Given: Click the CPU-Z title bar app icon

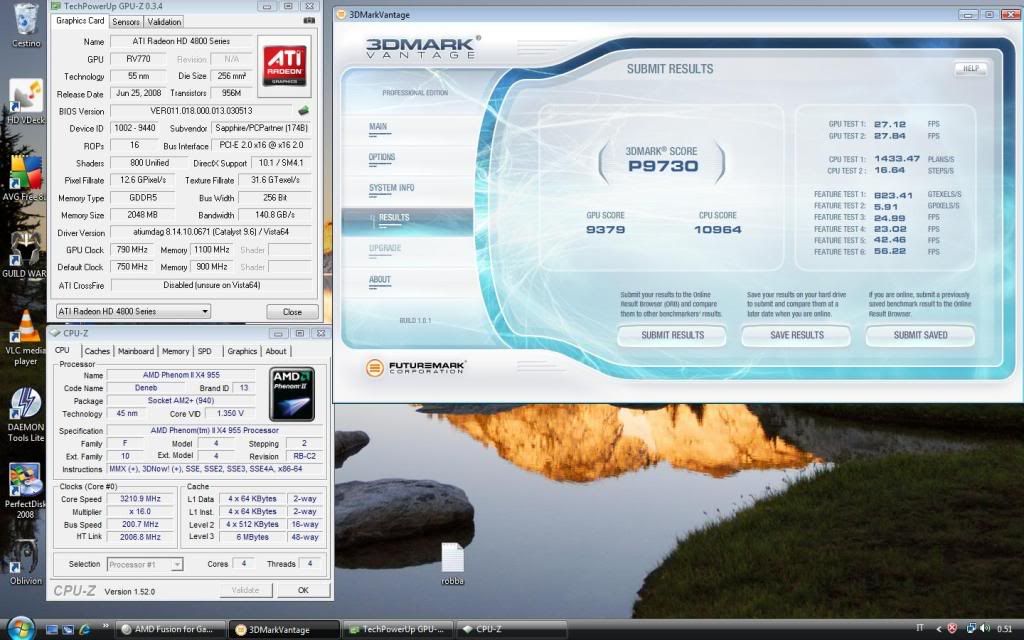Looking at the screenshot, I should point(54,333).
